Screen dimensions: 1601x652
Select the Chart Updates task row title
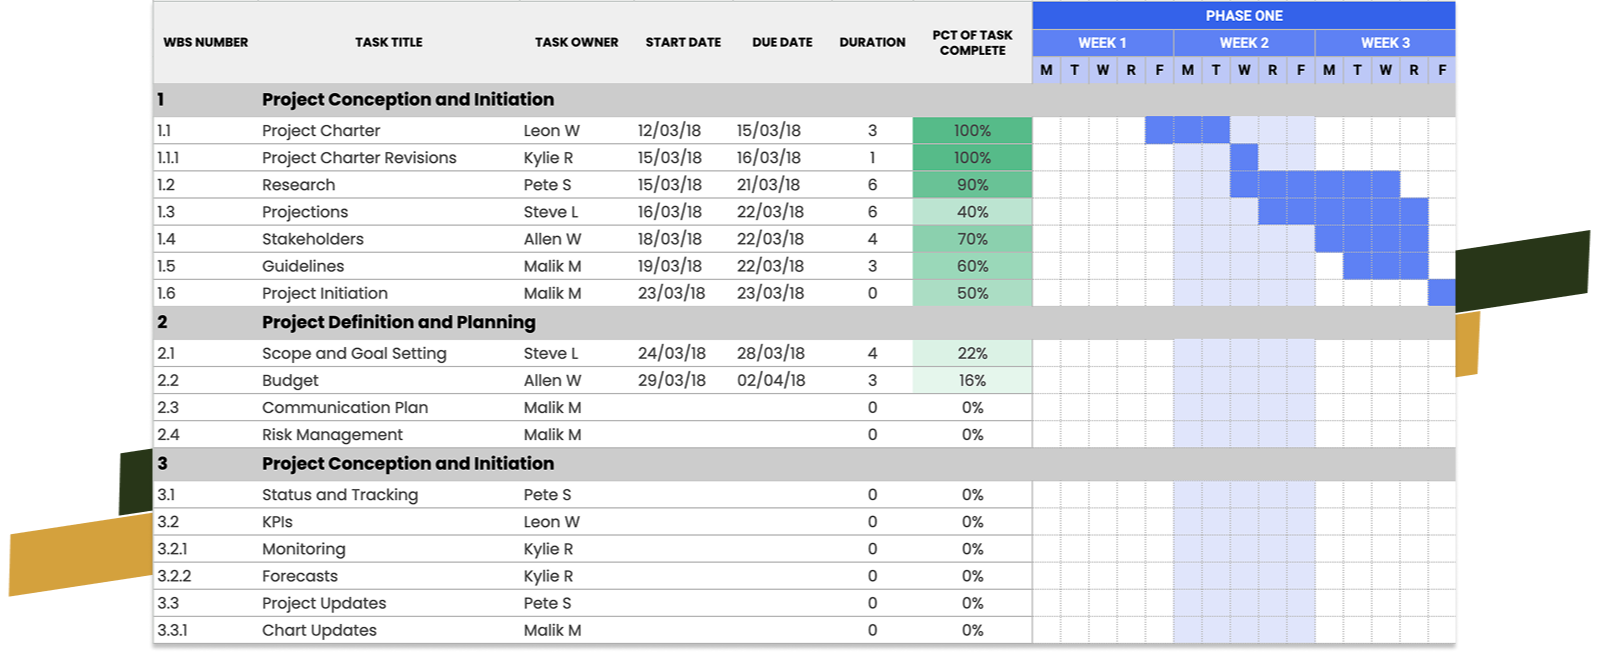click(x=319, y=630)
